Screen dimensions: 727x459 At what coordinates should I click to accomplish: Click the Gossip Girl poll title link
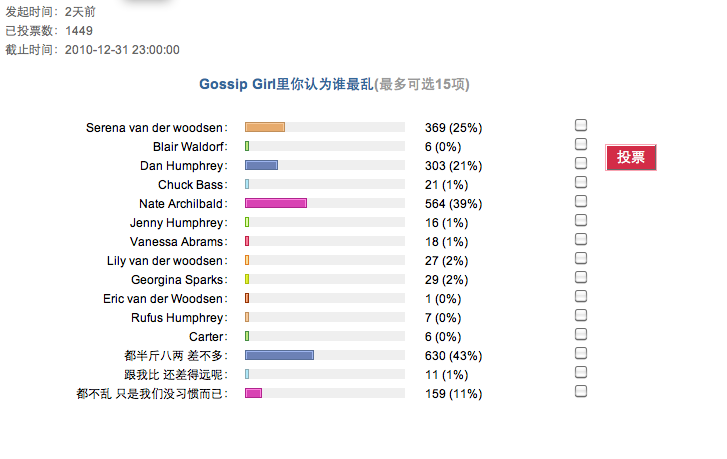[334, 84]
